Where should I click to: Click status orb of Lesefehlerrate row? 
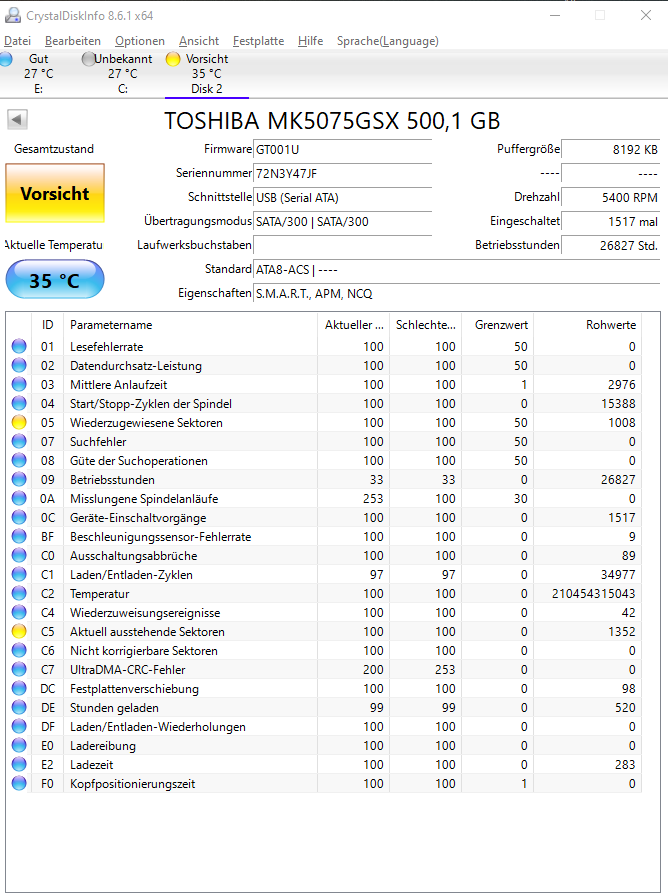19,346
